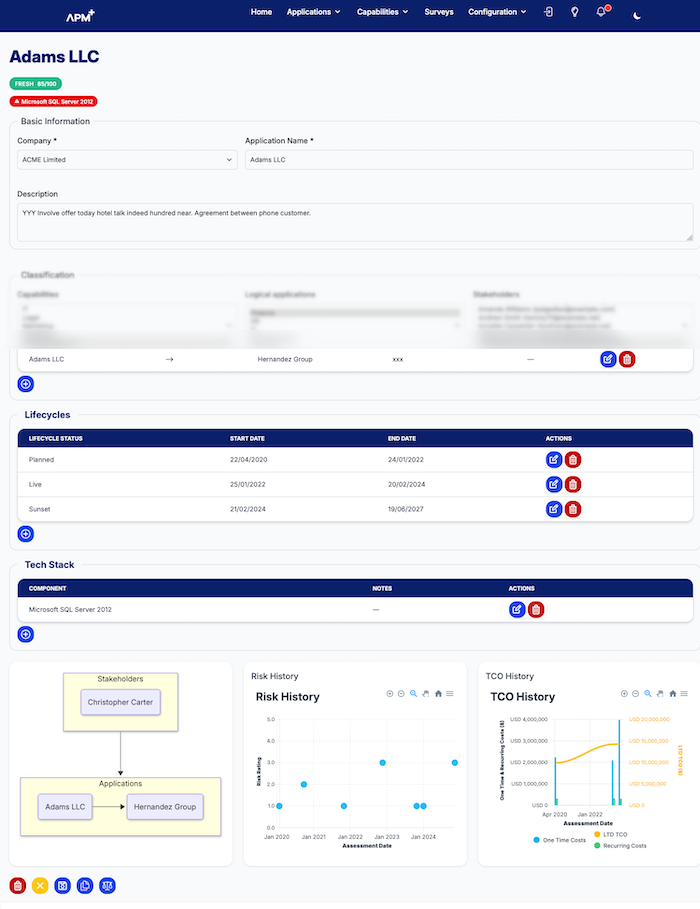Add a new lifecycle with plus button
The image size is (700, 909).
coord(26,534)
